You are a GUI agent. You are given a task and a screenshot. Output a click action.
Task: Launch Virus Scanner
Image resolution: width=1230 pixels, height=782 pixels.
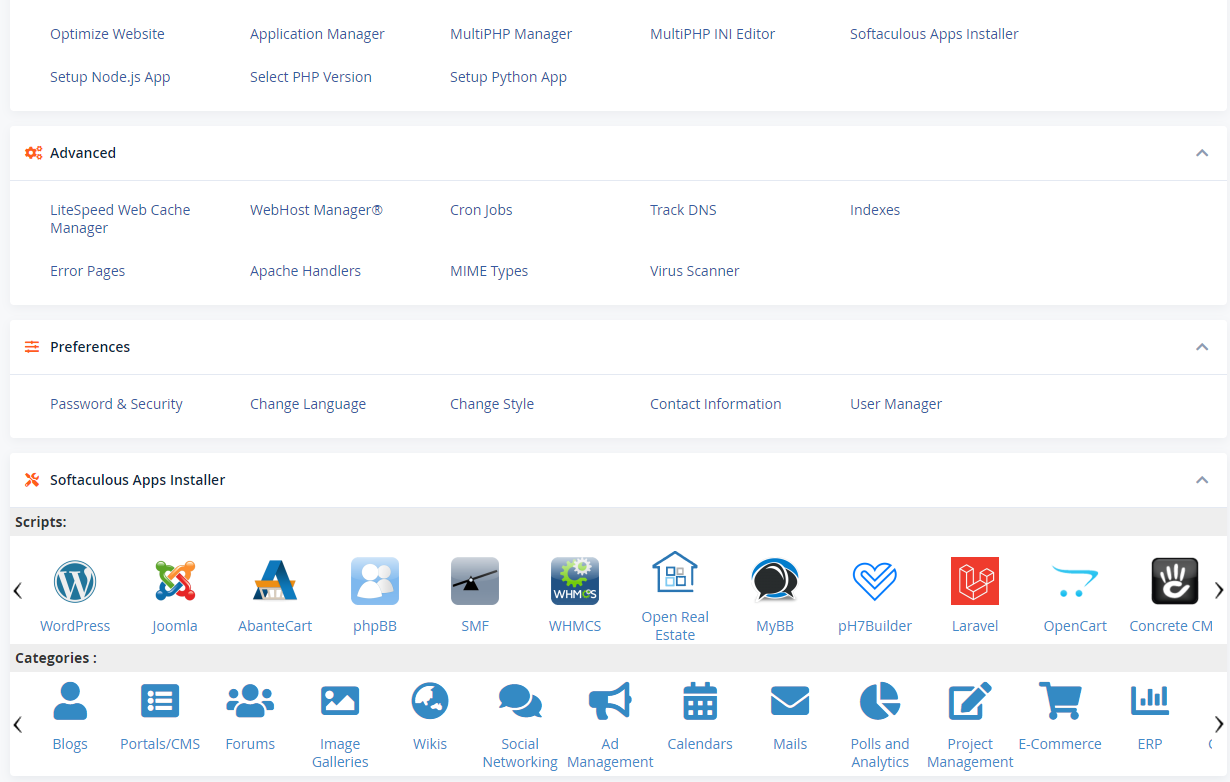click(695, 271)
